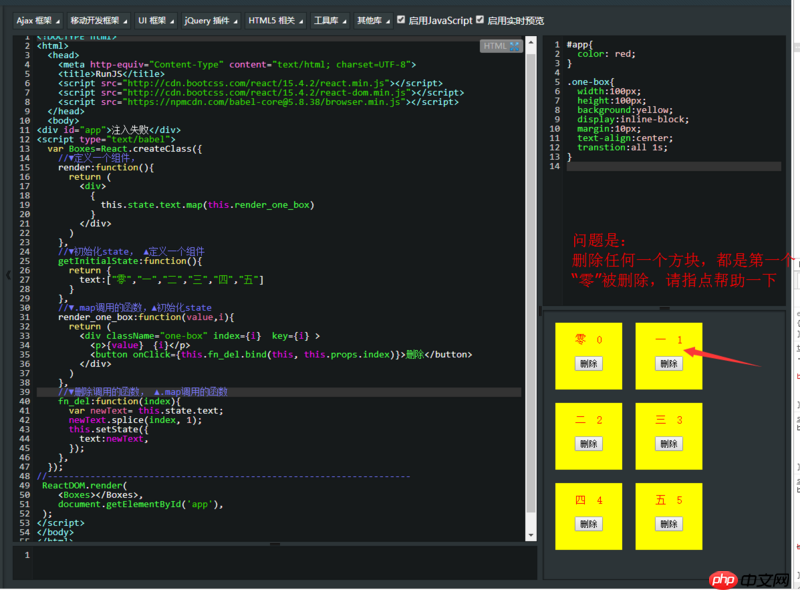Open the 移动开发框架 dropdown
This screenshot has height=600, width=800.
99,21
